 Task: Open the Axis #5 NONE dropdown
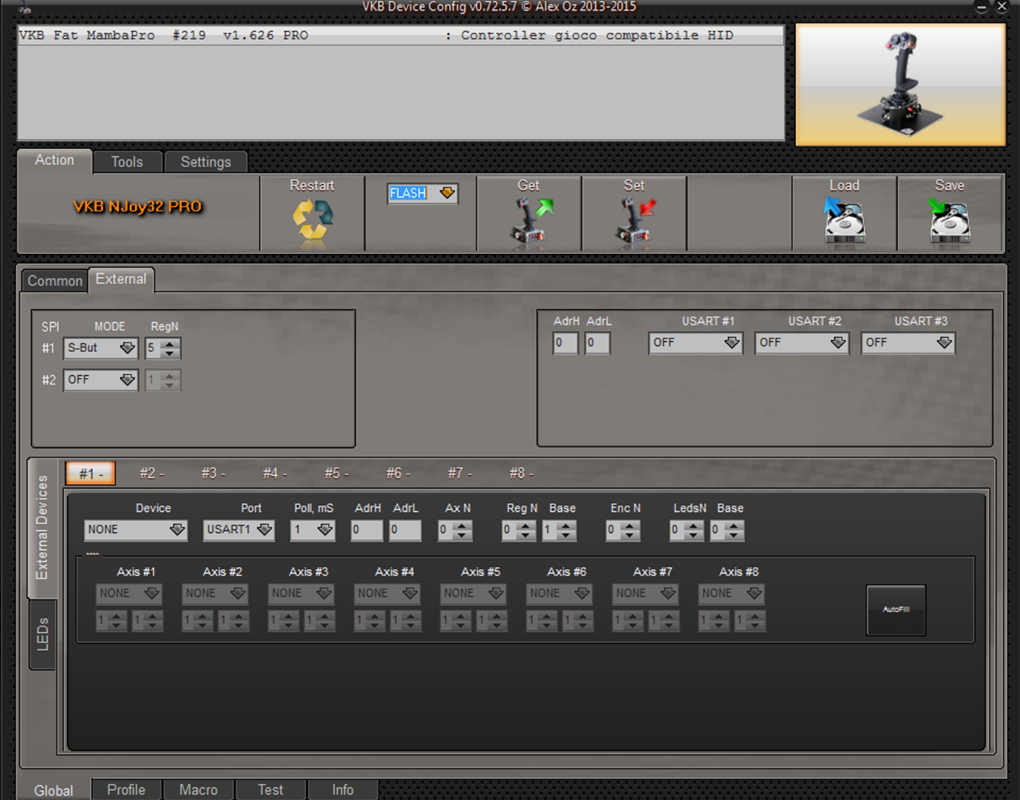473,593
